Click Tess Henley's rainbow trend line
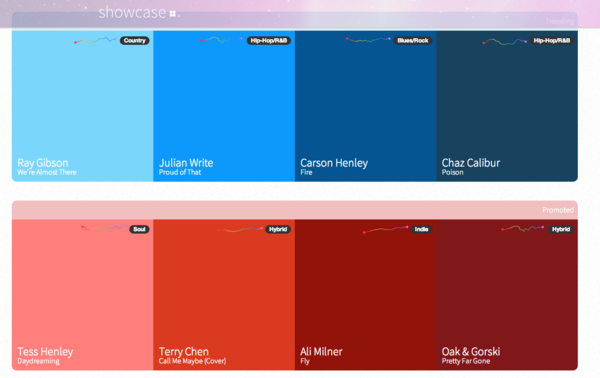Viewport: 600px width, 378px height. point(104,228)
